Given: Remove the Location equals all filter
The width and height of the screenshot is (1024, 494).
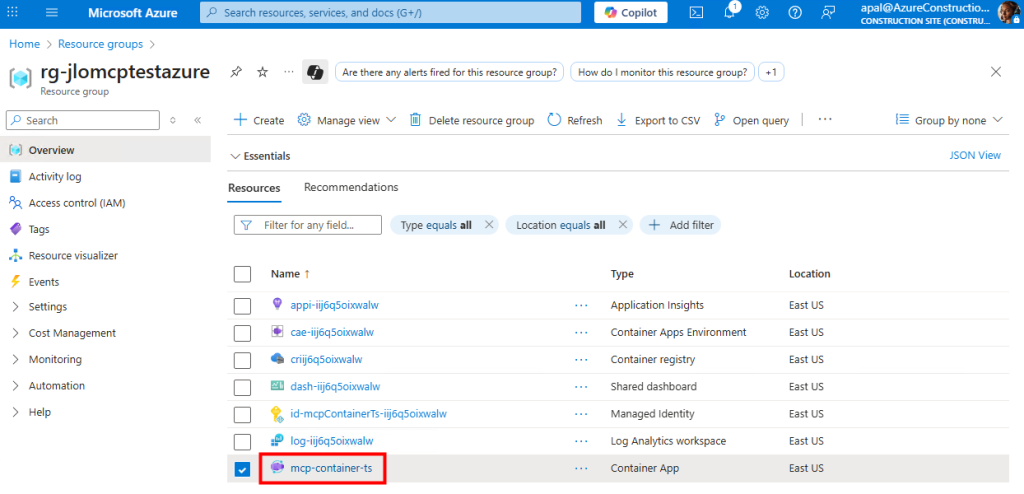Looking at the screenshot, I should 622,225.
